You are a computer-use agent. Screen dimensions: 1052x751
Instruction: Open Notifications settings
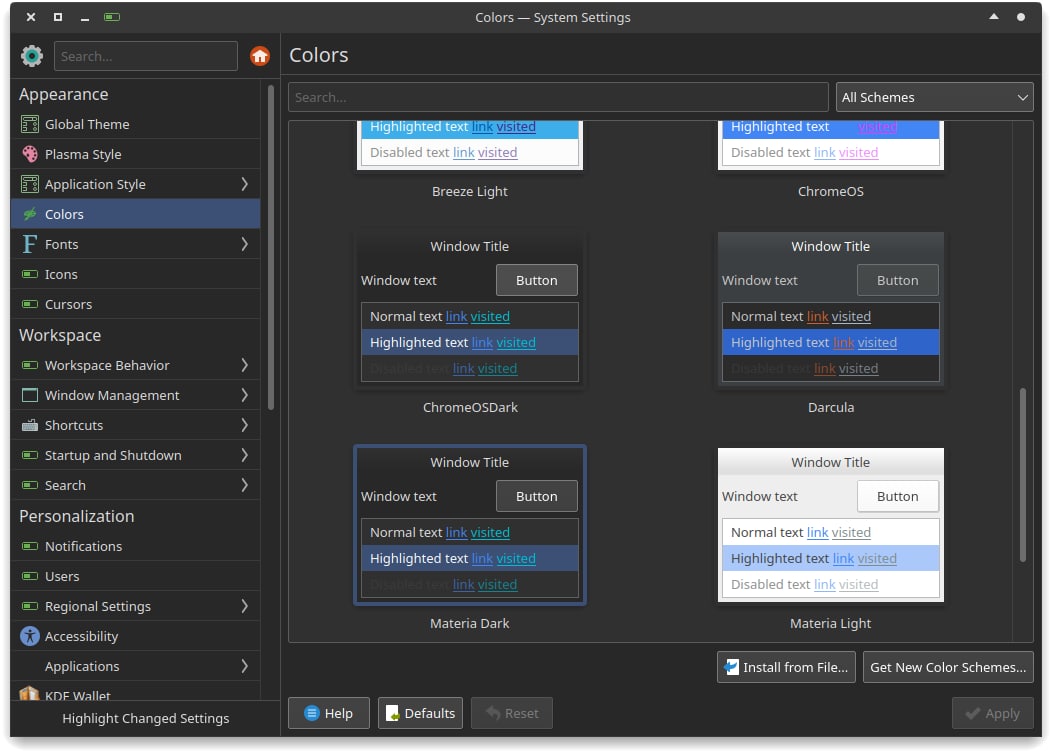136,546
